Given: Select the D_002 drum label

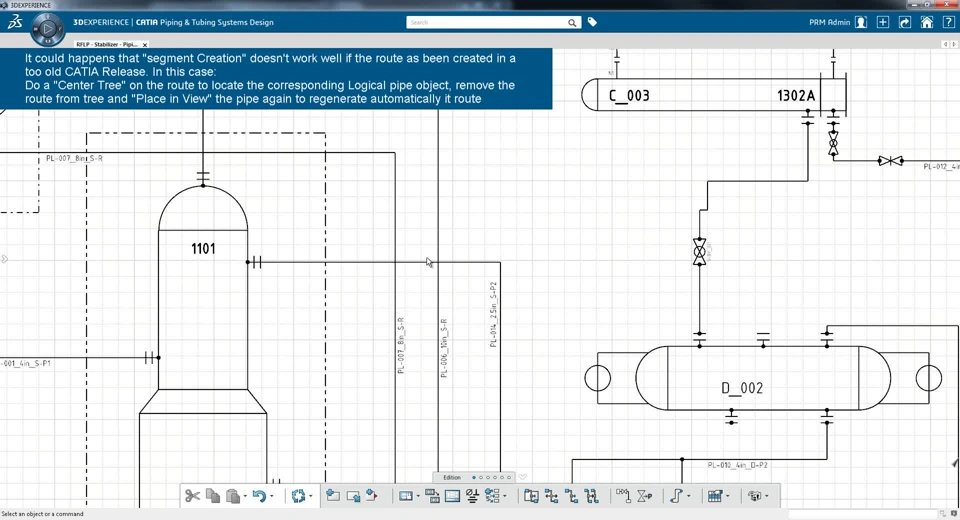Looking at the screenshot, I should click(742, 388).
